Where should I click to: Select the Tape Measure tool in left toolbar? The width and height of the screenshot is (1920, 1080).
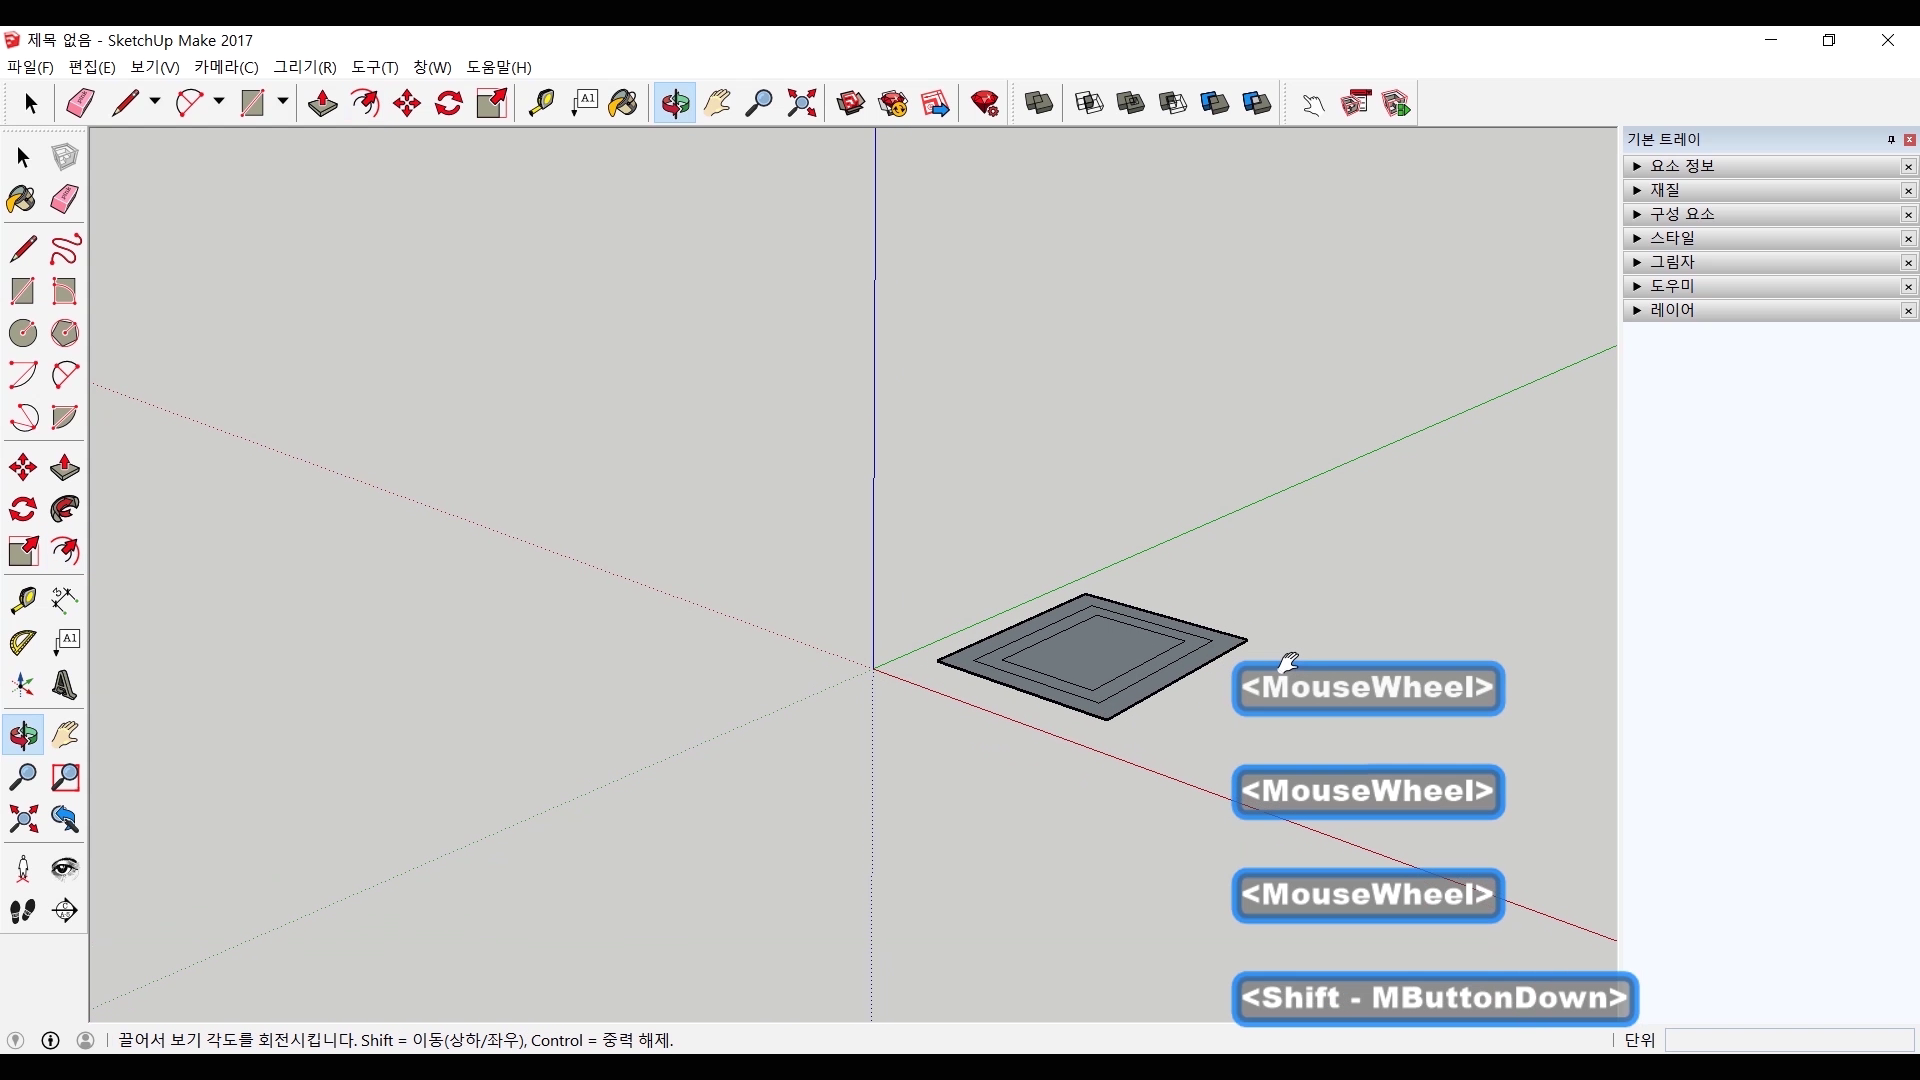pyautogui.click(x=22, y=599)
